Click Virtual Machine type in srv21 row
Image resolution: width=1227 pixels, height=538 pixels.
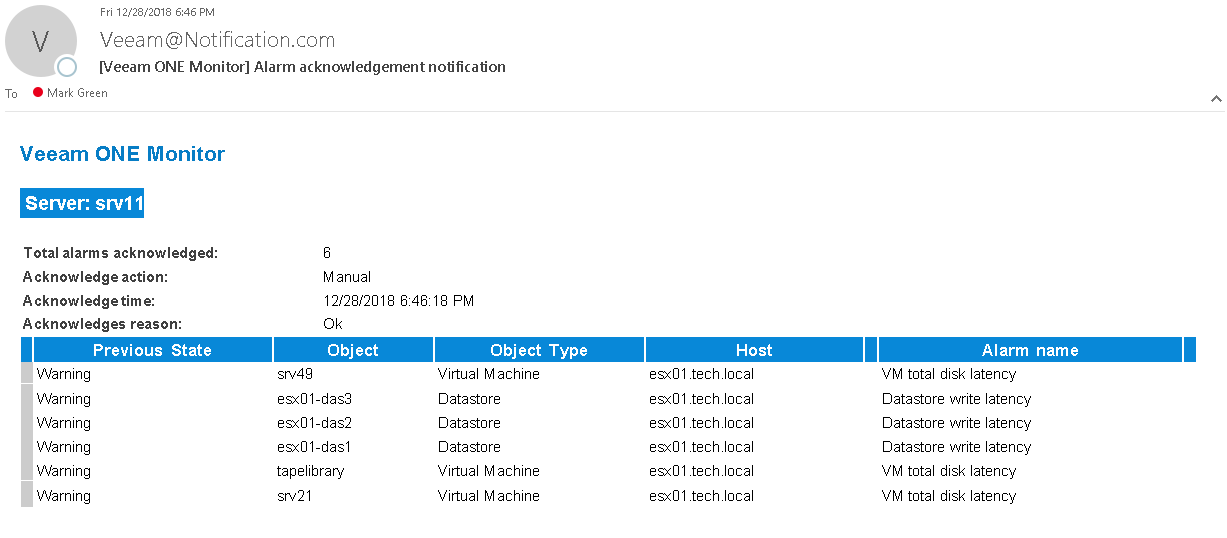(489, 496)
